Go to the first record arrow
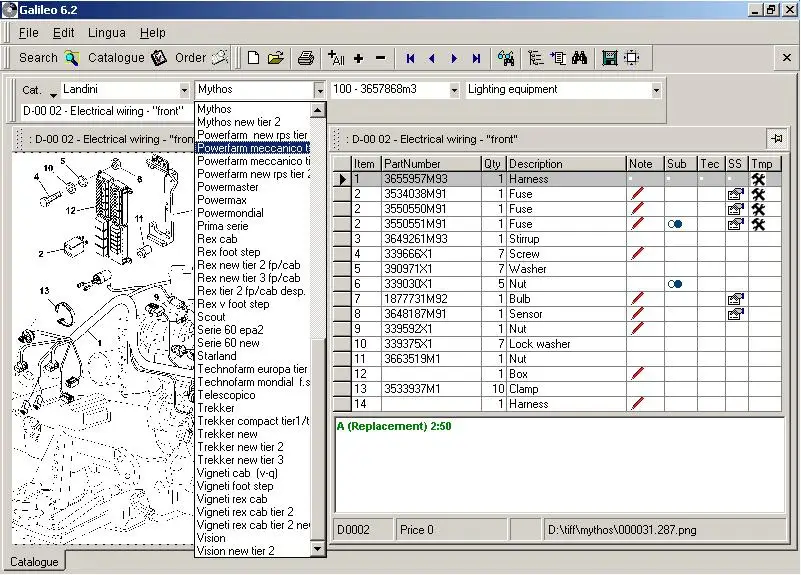Image resolution: width=801 pixels, height=575 pixels. tap(410, 58)
